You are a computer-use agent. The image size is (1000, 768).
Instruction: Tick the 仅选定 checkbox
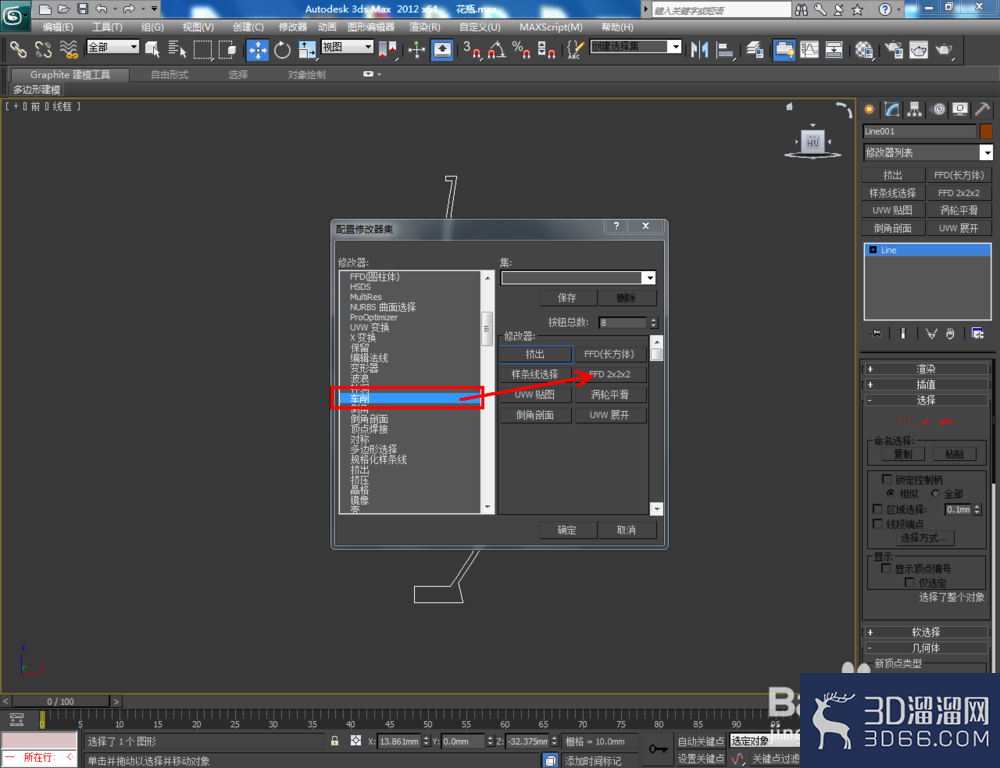tap(909, 582)
